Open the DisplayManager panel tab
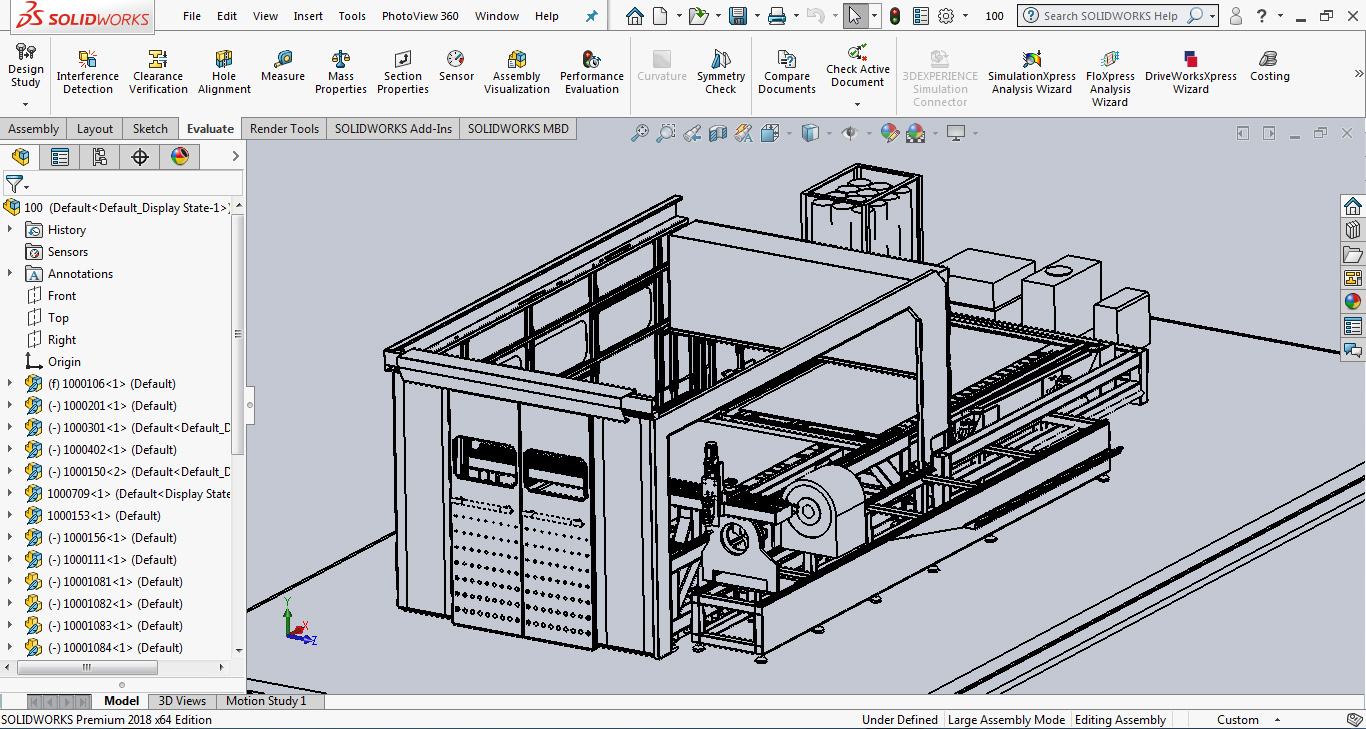Screen dimensions: 1366x729 tap(179, 156)
